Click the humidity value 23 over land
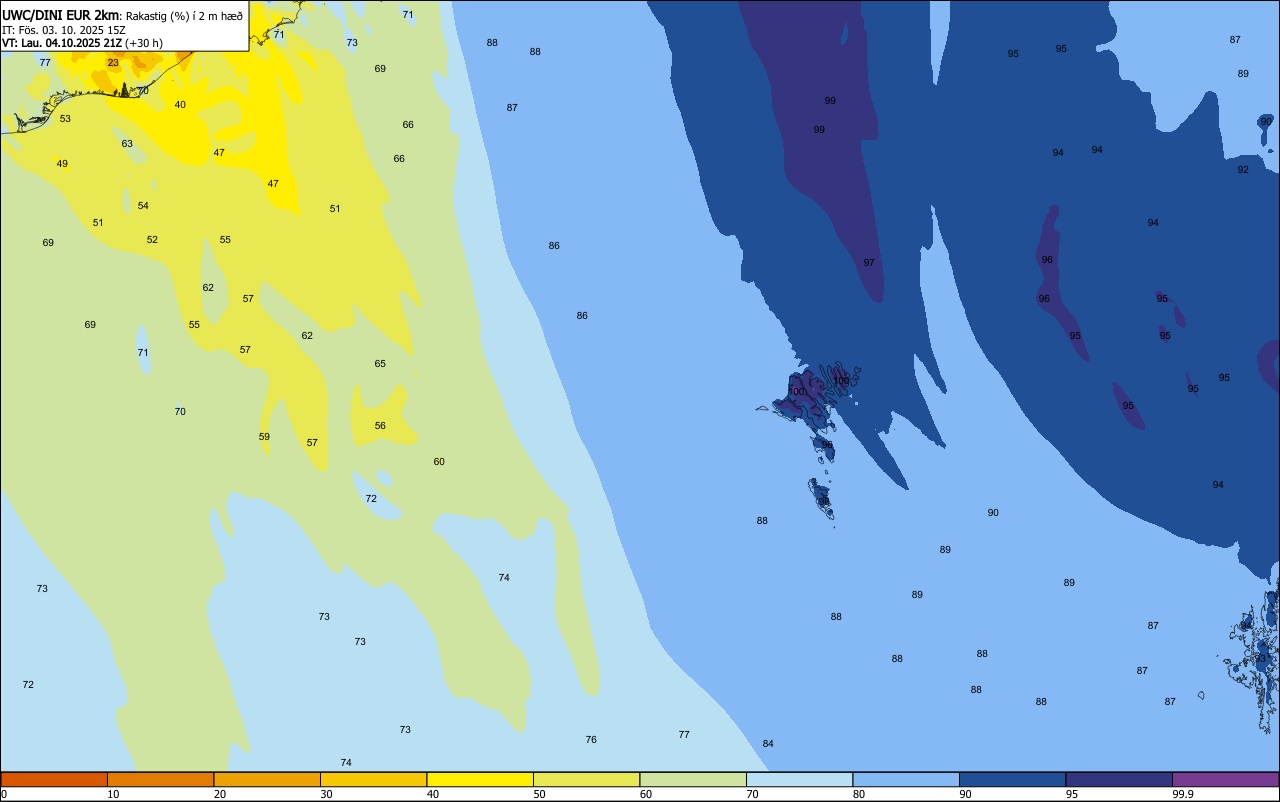Viewport: 1280px width, 802px height. [113, 62]
